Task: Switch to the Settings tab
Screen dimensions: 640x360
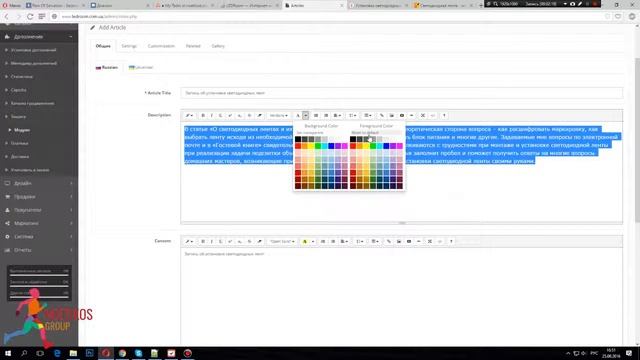Action: coord(129,46)
